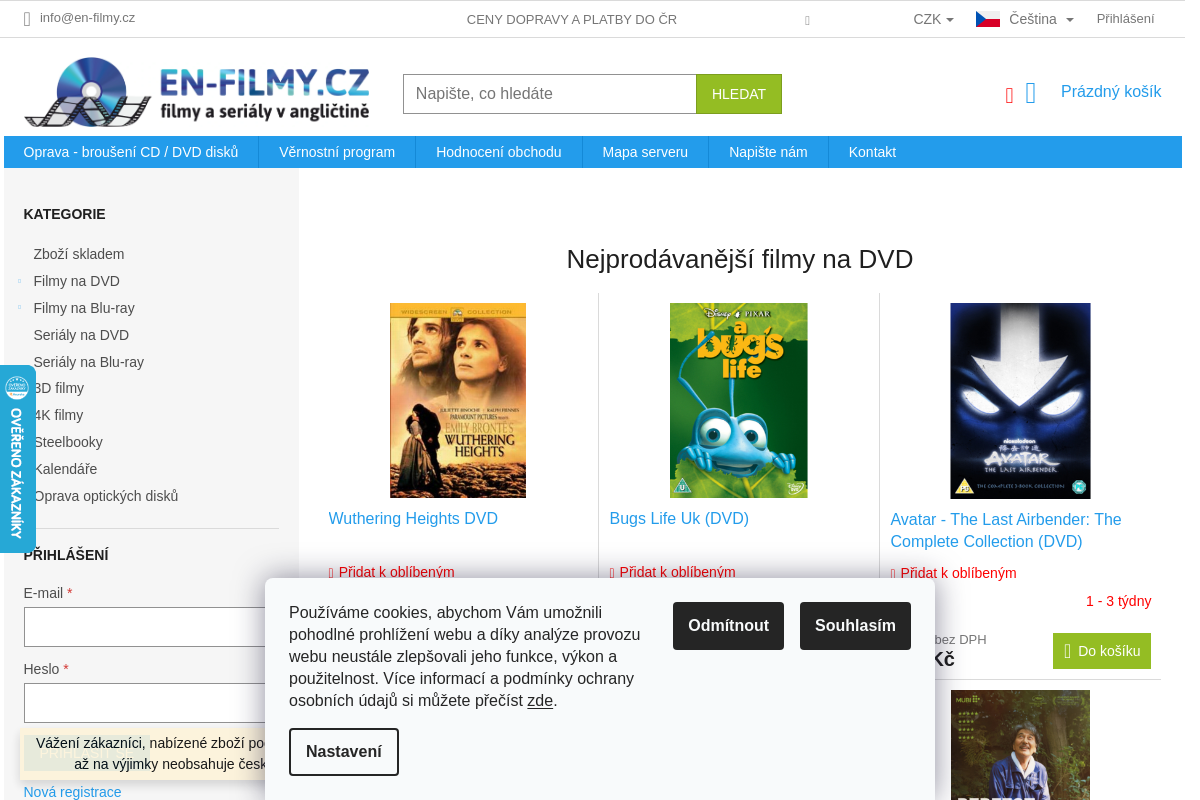The image size is (1200, 800).
Task: Focus the E-mail login field
Action: click(x=150, y=627)
